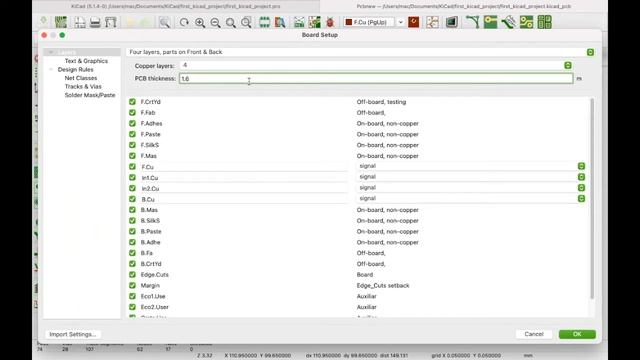This screenshot has height=360, width=640.
Task: Toggle the B.Mas layer checkbox
Action: (x=132, y=210)
